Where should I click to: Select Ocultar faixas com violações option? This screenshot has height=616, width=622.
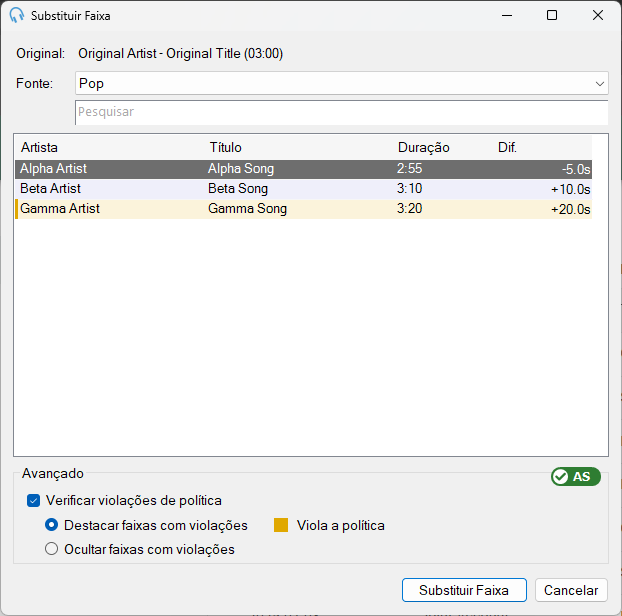(x=51, y=549)
